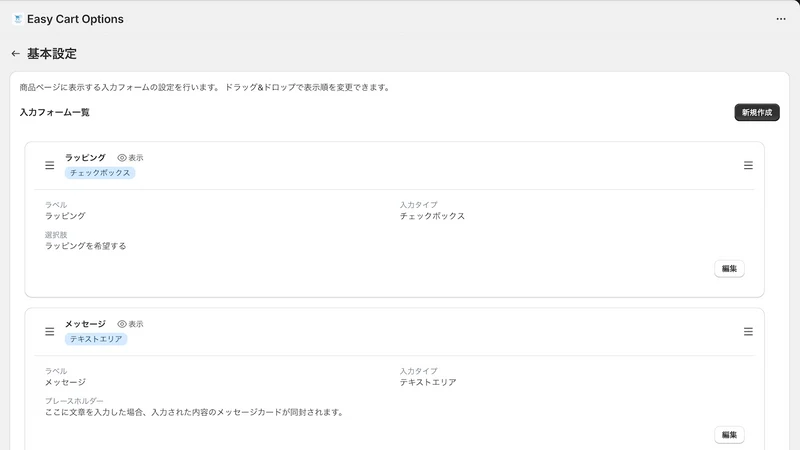Screen dimensions: 800x450
Task: Click the right hamburger icon on メッセージ card
Action: pyautogui.click(x=748, y=332)
